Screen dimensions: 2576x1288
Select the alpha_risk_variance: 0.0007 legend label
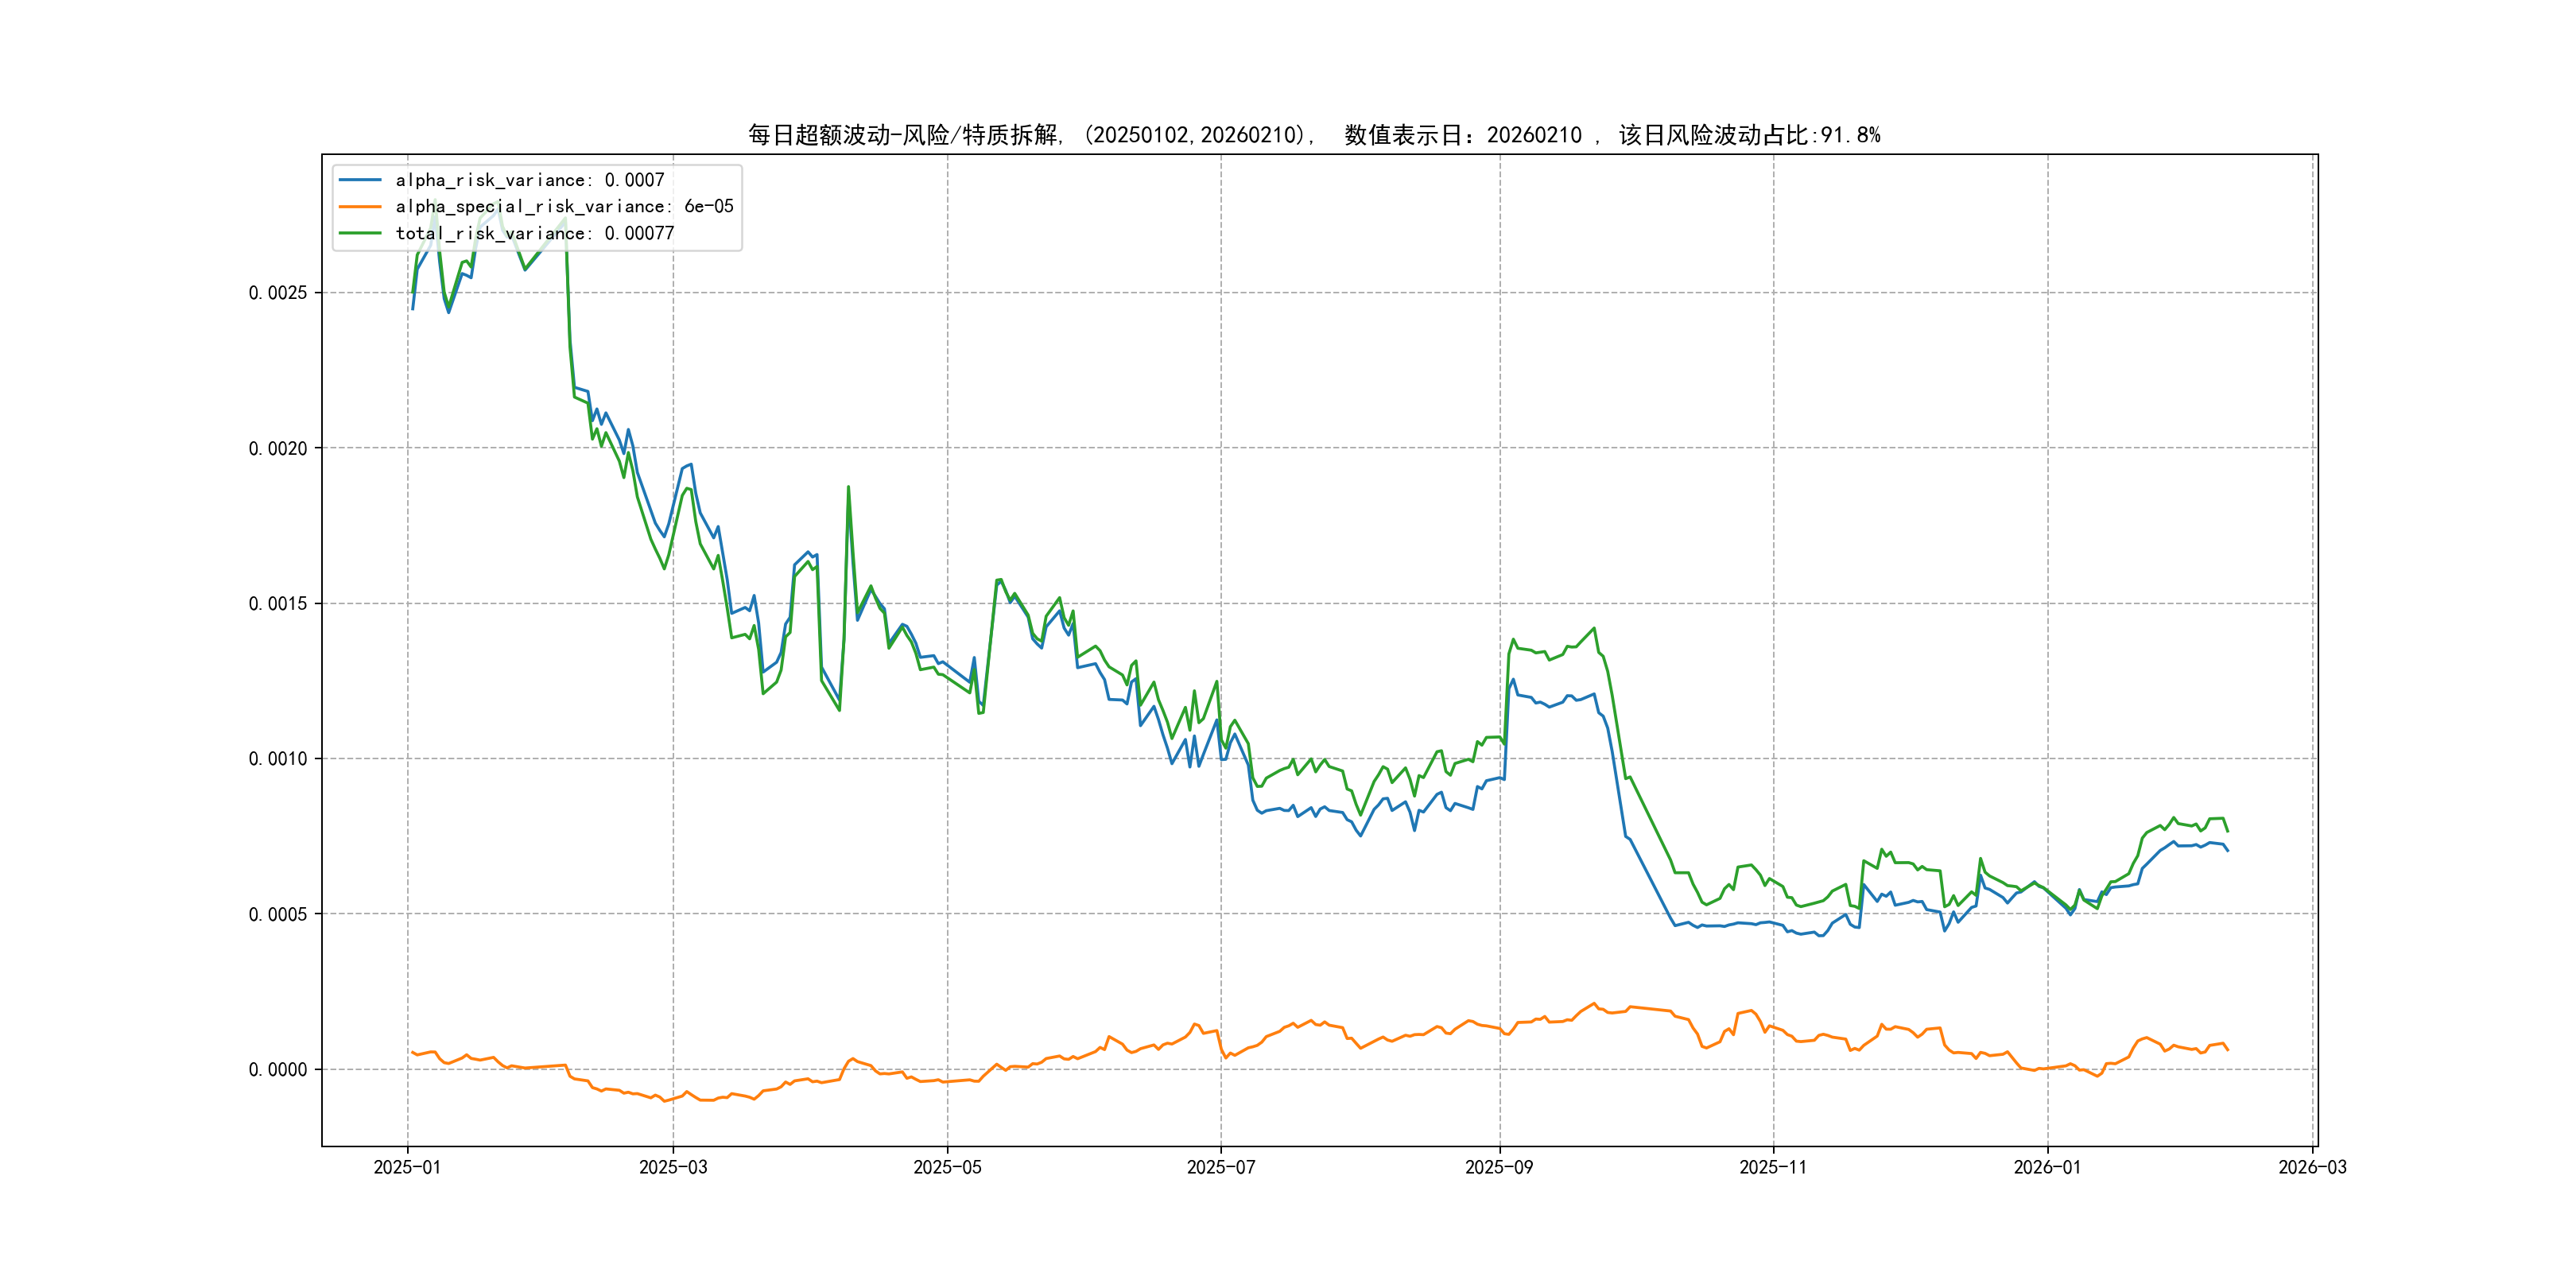coord(530,180)
